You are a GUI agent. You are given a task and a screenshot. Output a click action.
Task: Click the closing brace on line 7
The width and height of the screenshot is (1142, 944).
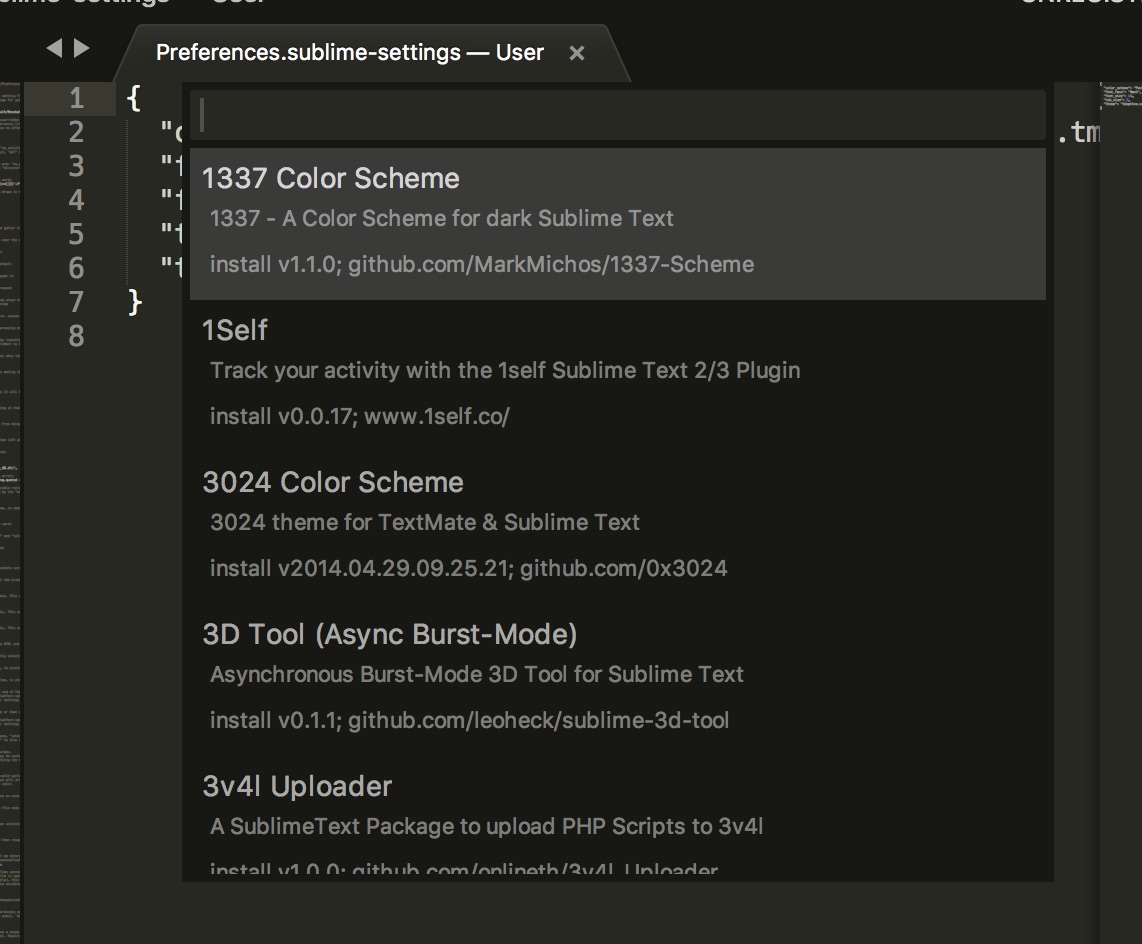point(136,301)
